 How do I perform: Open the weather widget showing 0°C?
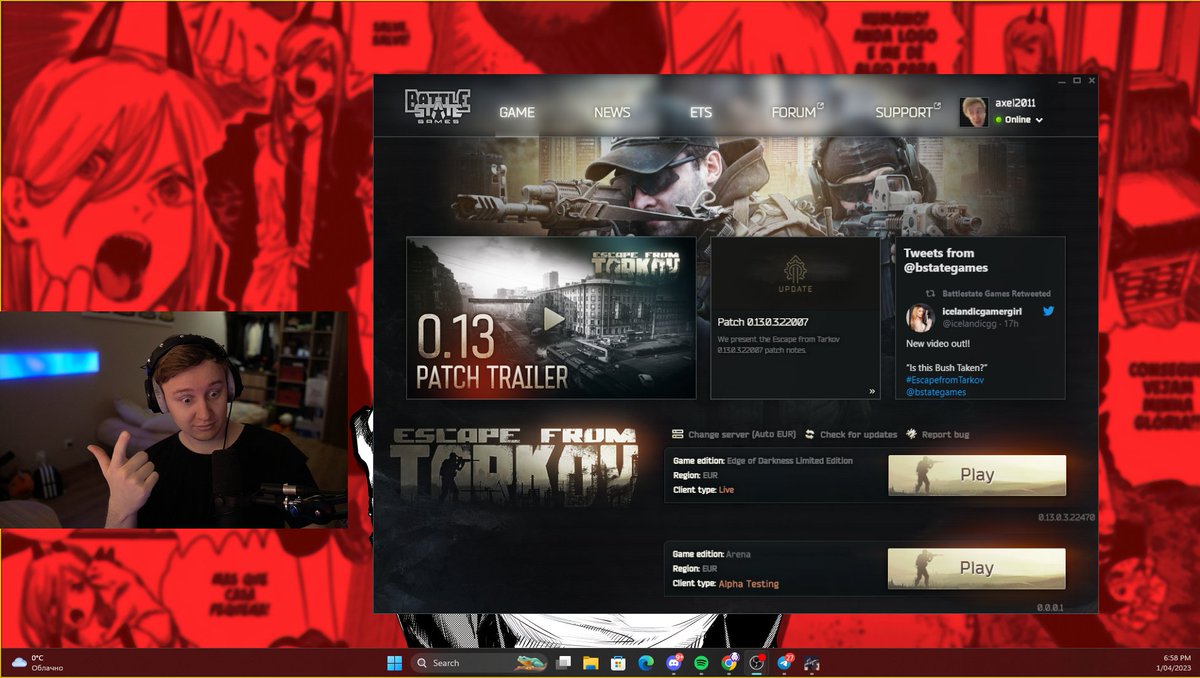(x=35, y=662)
